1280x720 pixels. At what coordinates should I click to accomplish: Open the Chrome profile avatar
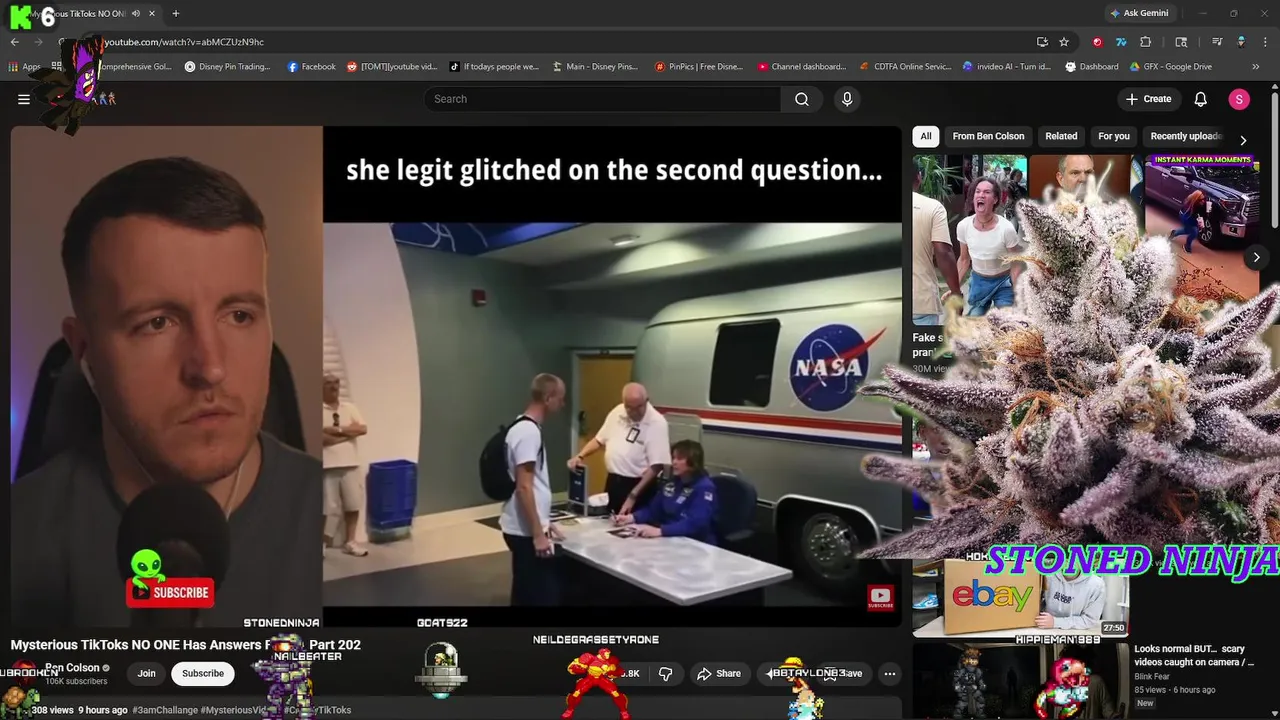tap(1241, 42)
